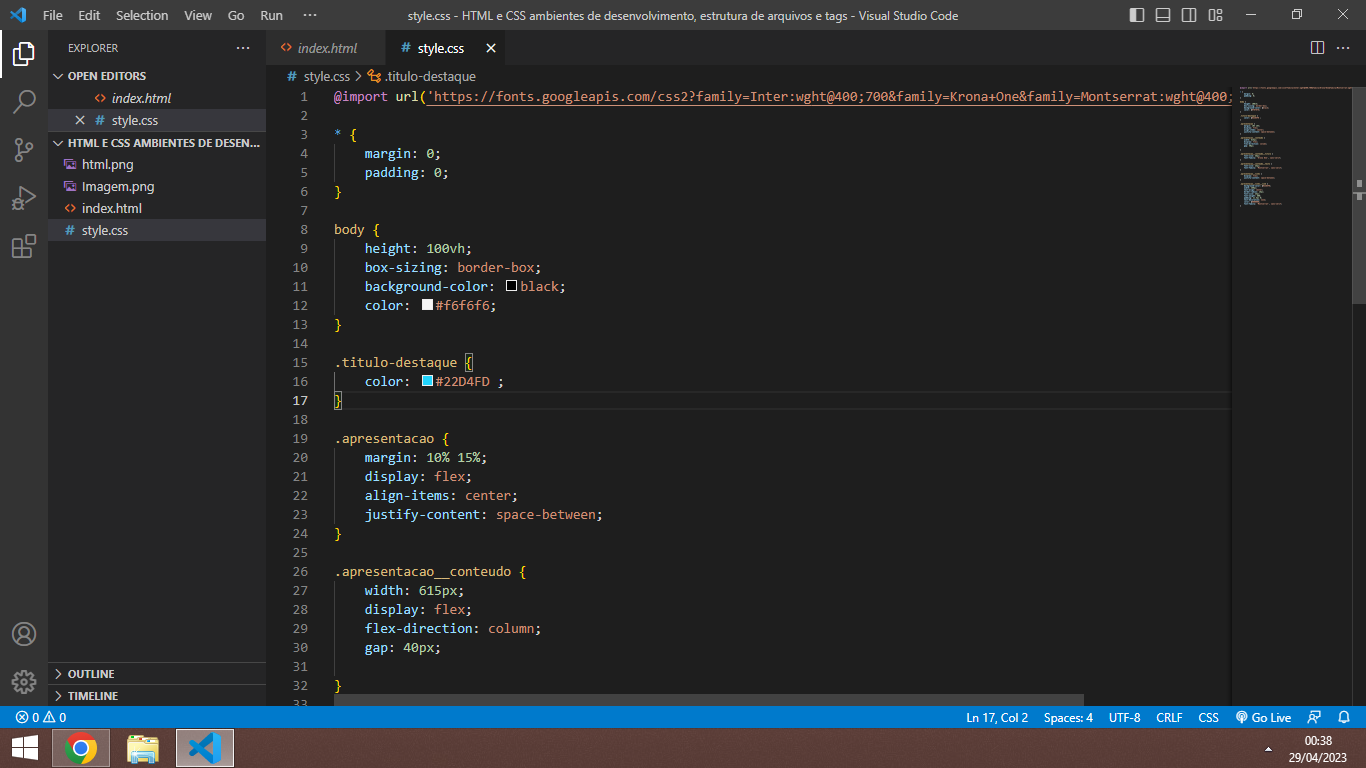Select index.html in Open Editors
The height and width of the screenshot is (768, 1366).
coord(157,98)
